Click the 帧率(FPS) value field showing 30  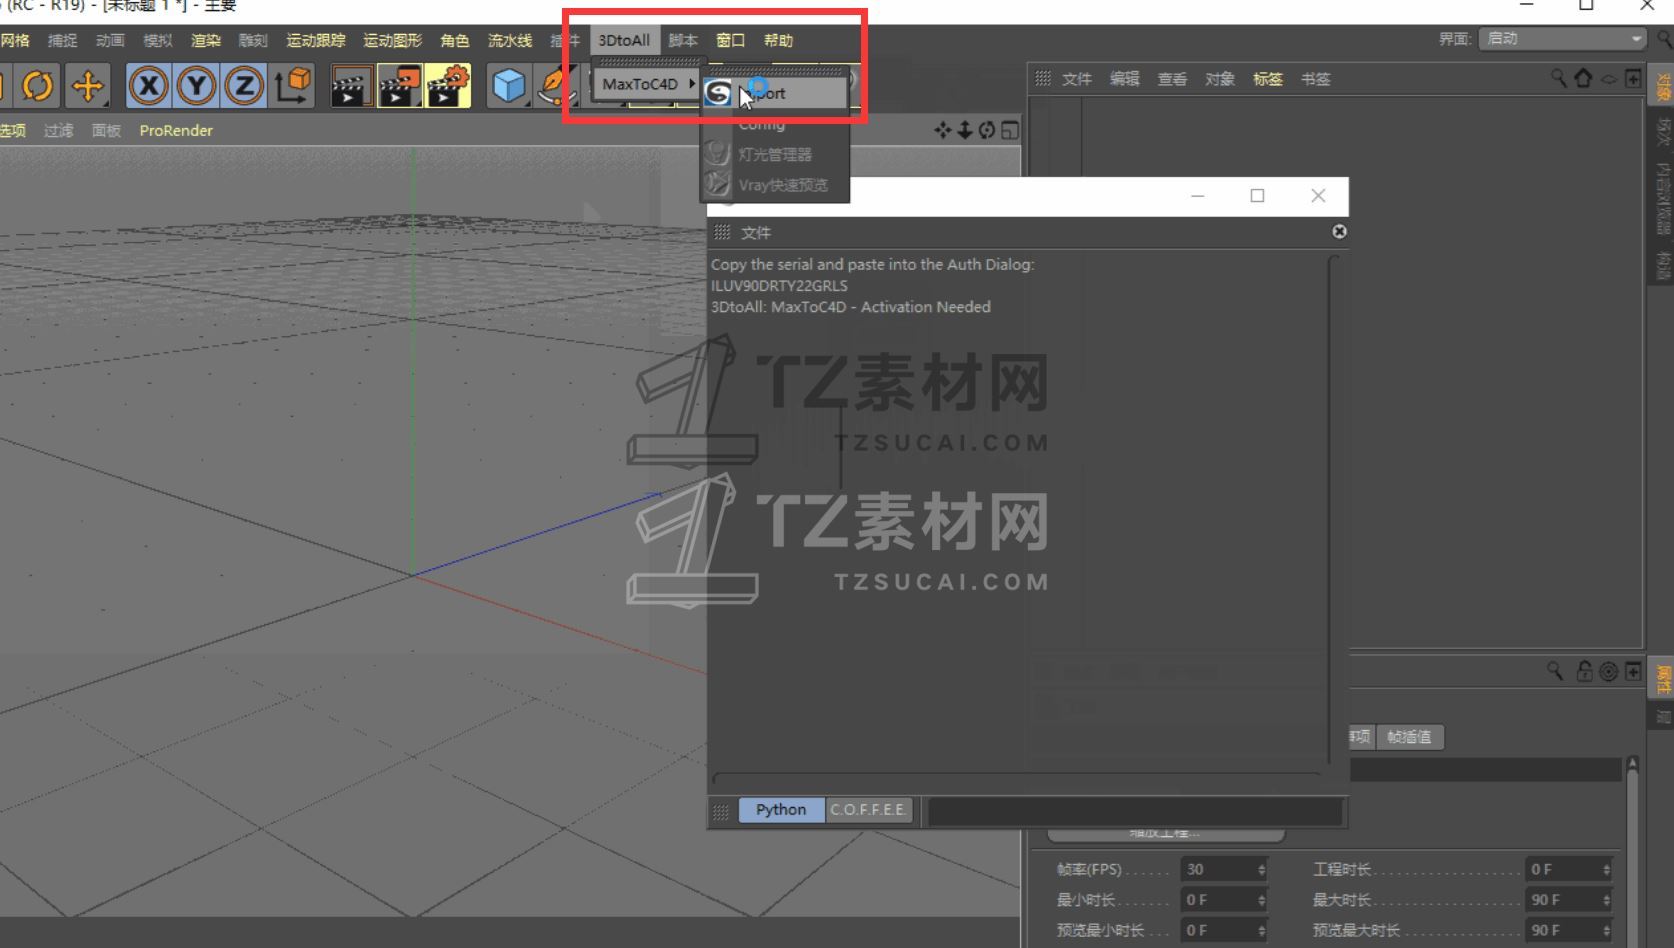1217,869
